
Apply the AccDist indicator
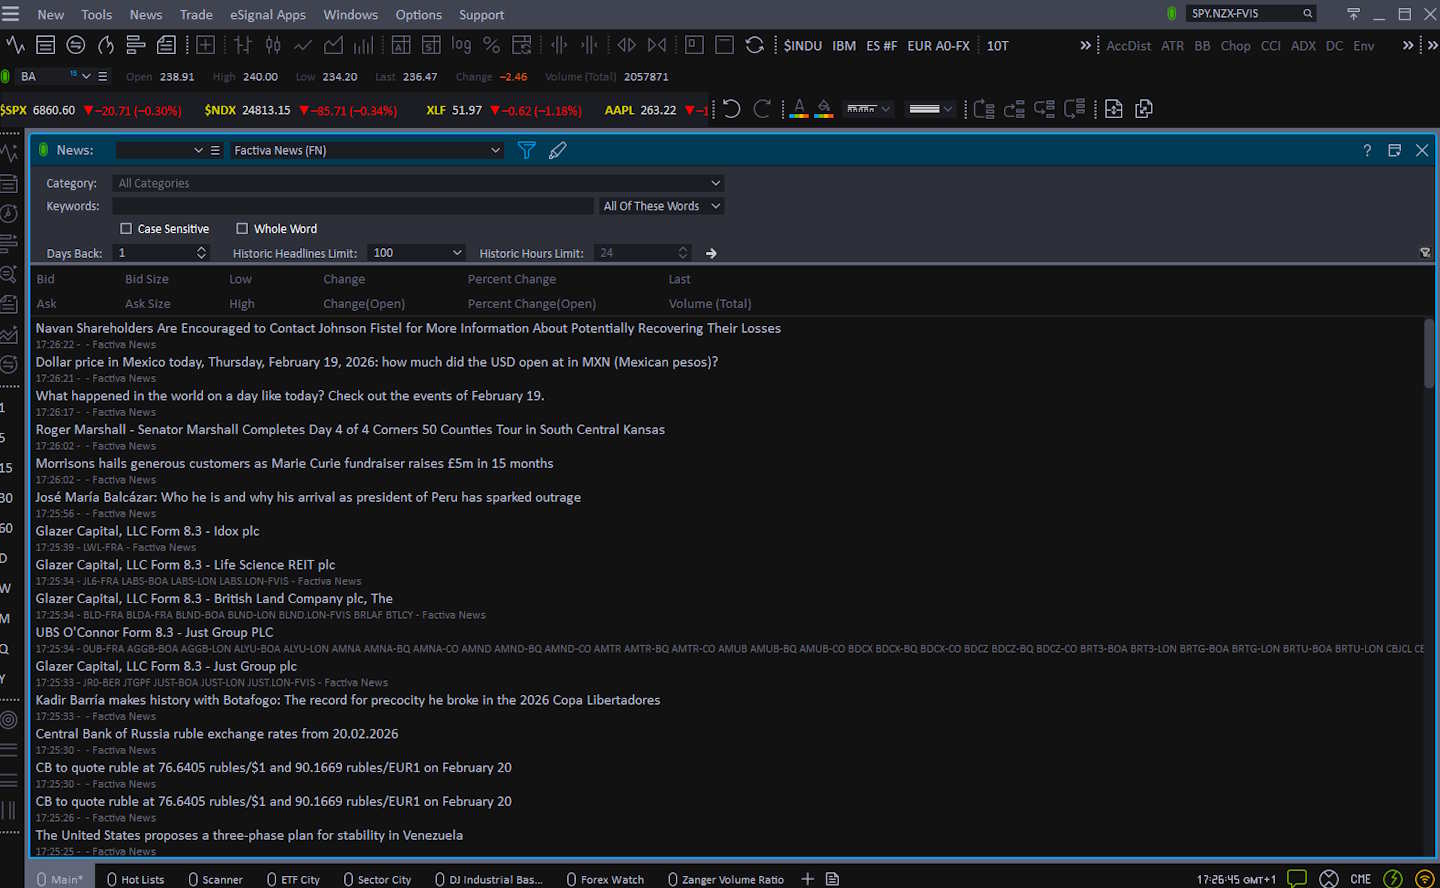pyautogui.click(x=1128, y=46)
